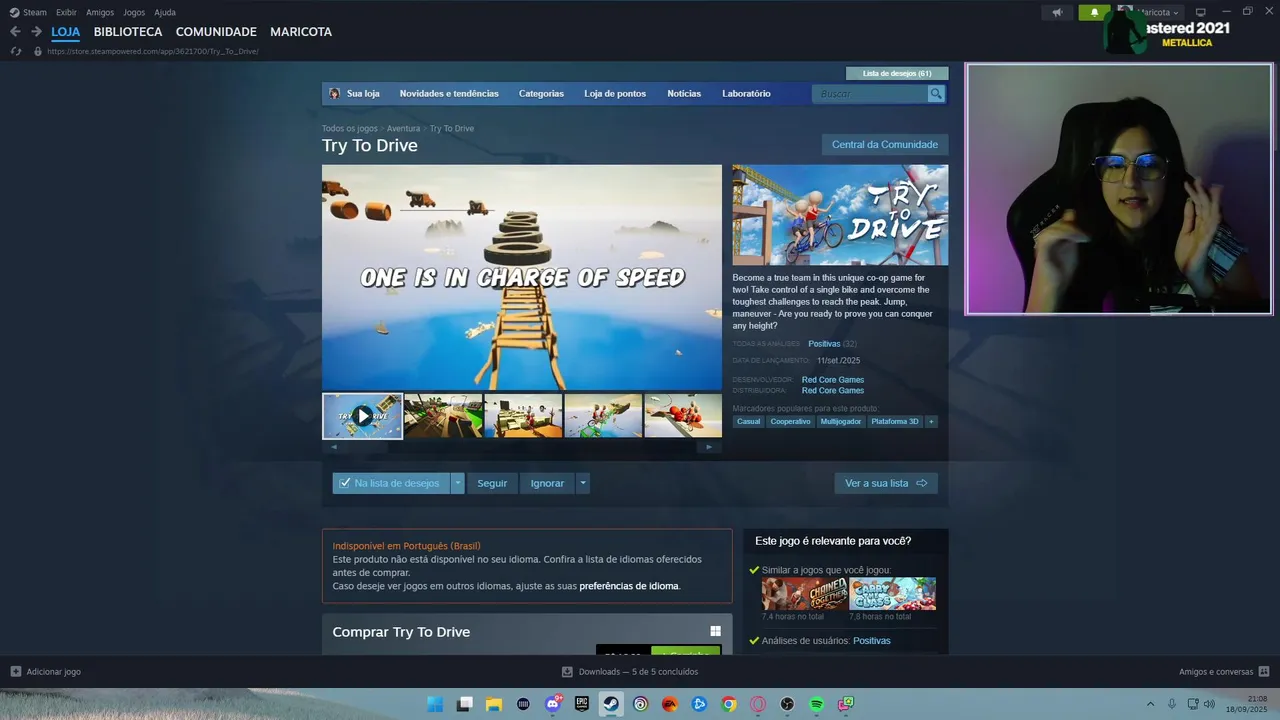This screenshot has height=720, width=1280.
Task: Open Central da Comunidade
Action: tap(885, 144)
